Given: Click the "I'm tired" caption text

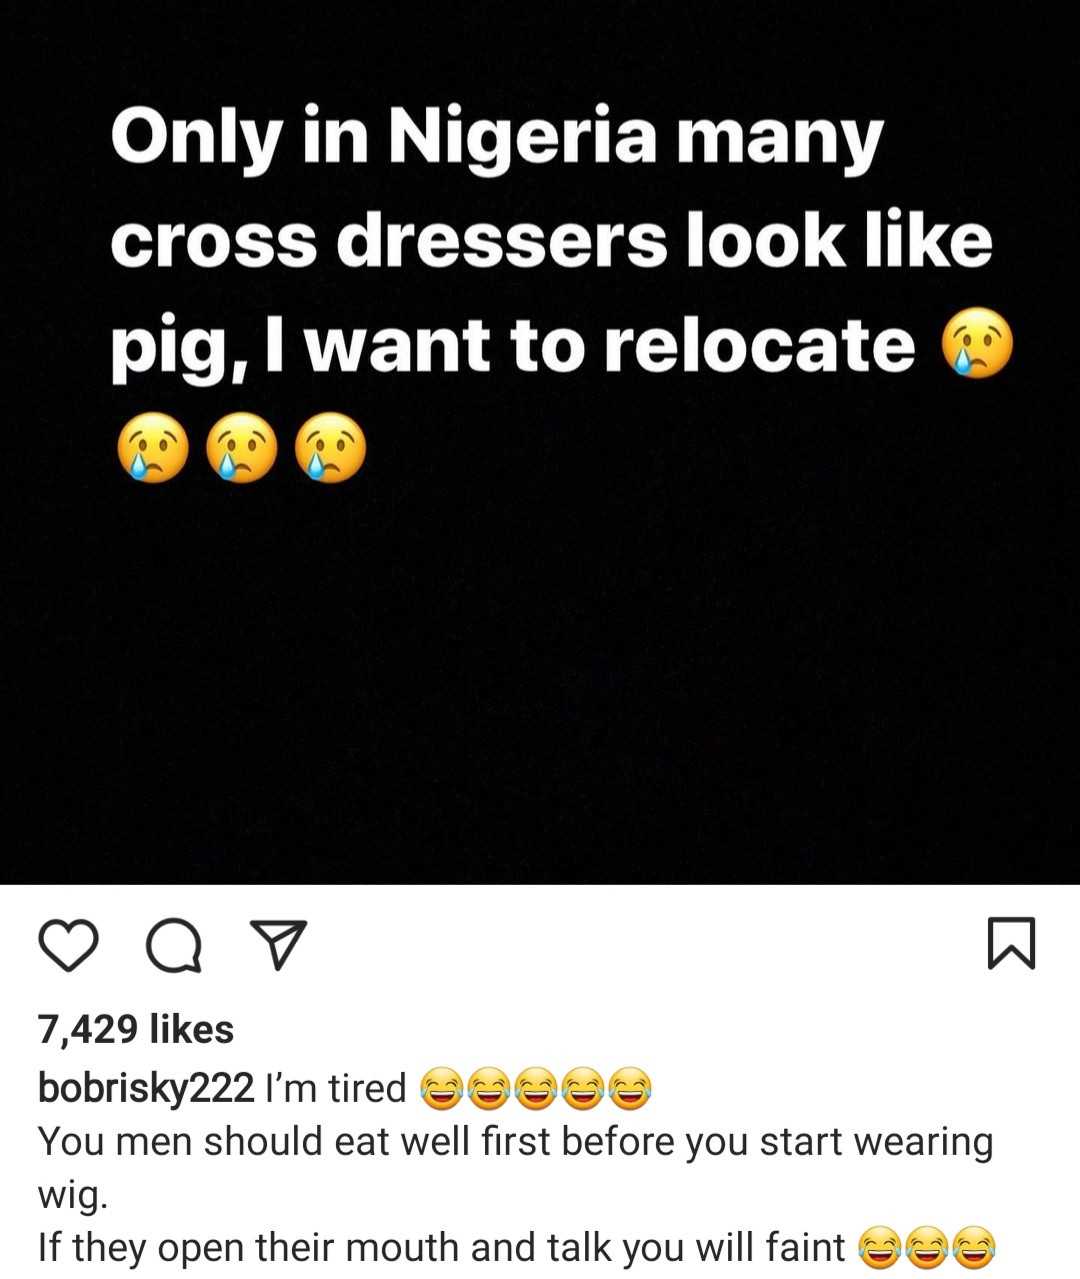Looking at the screenshot, I should pos(336,1087).
